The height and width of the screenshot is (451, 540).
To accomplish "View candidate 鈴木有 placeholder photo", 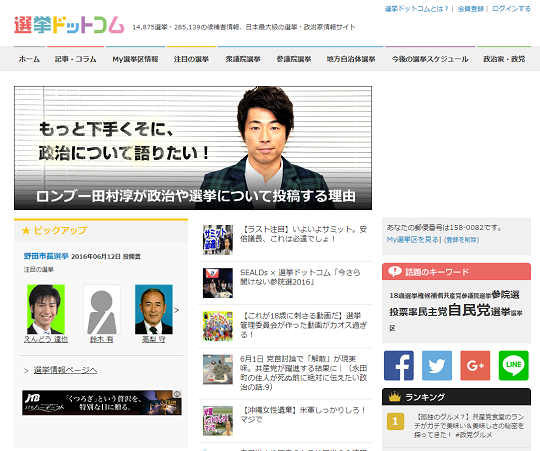I will 102,309.
